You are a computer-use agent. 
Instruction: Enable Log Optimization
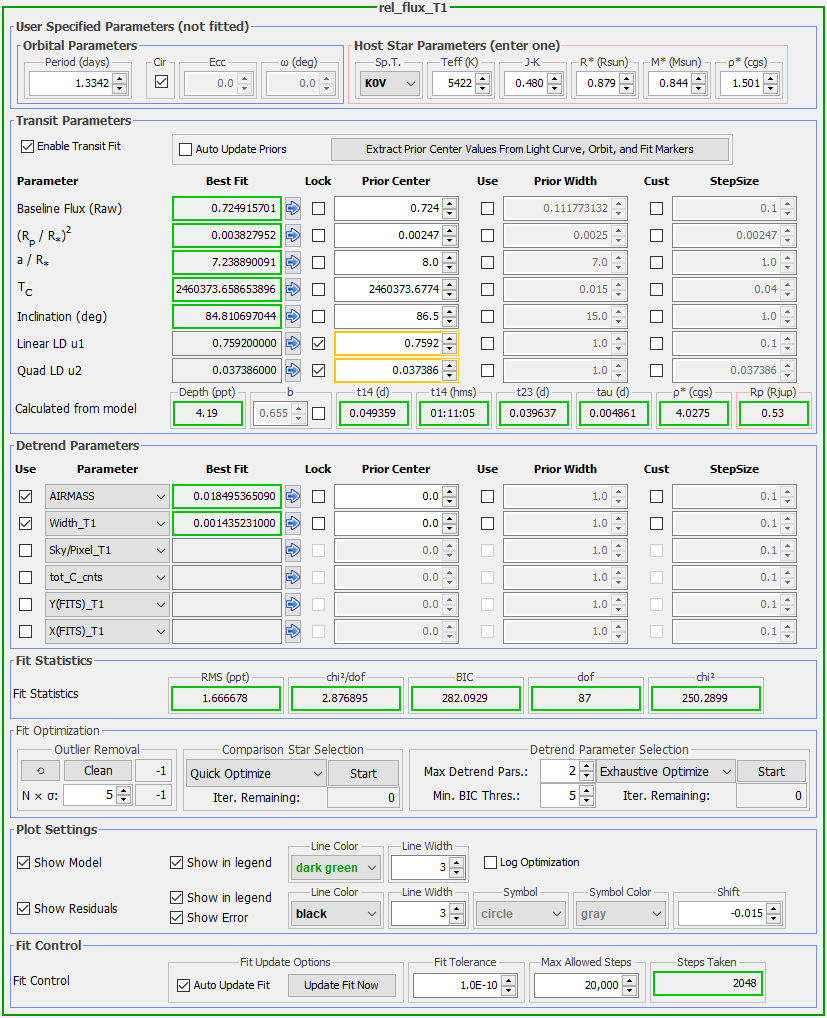[491, 862]
